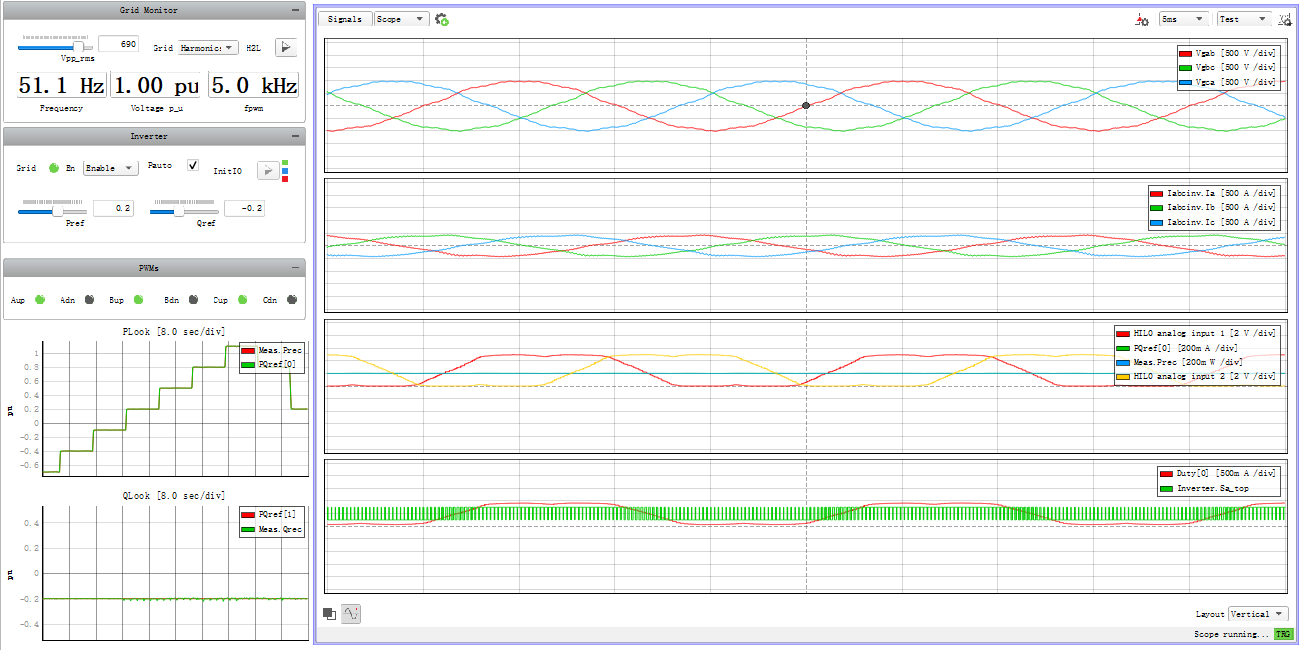1302x650 pixels.
Task: Open the Layout Vertical selector
Action: (x=1258, y=614)
